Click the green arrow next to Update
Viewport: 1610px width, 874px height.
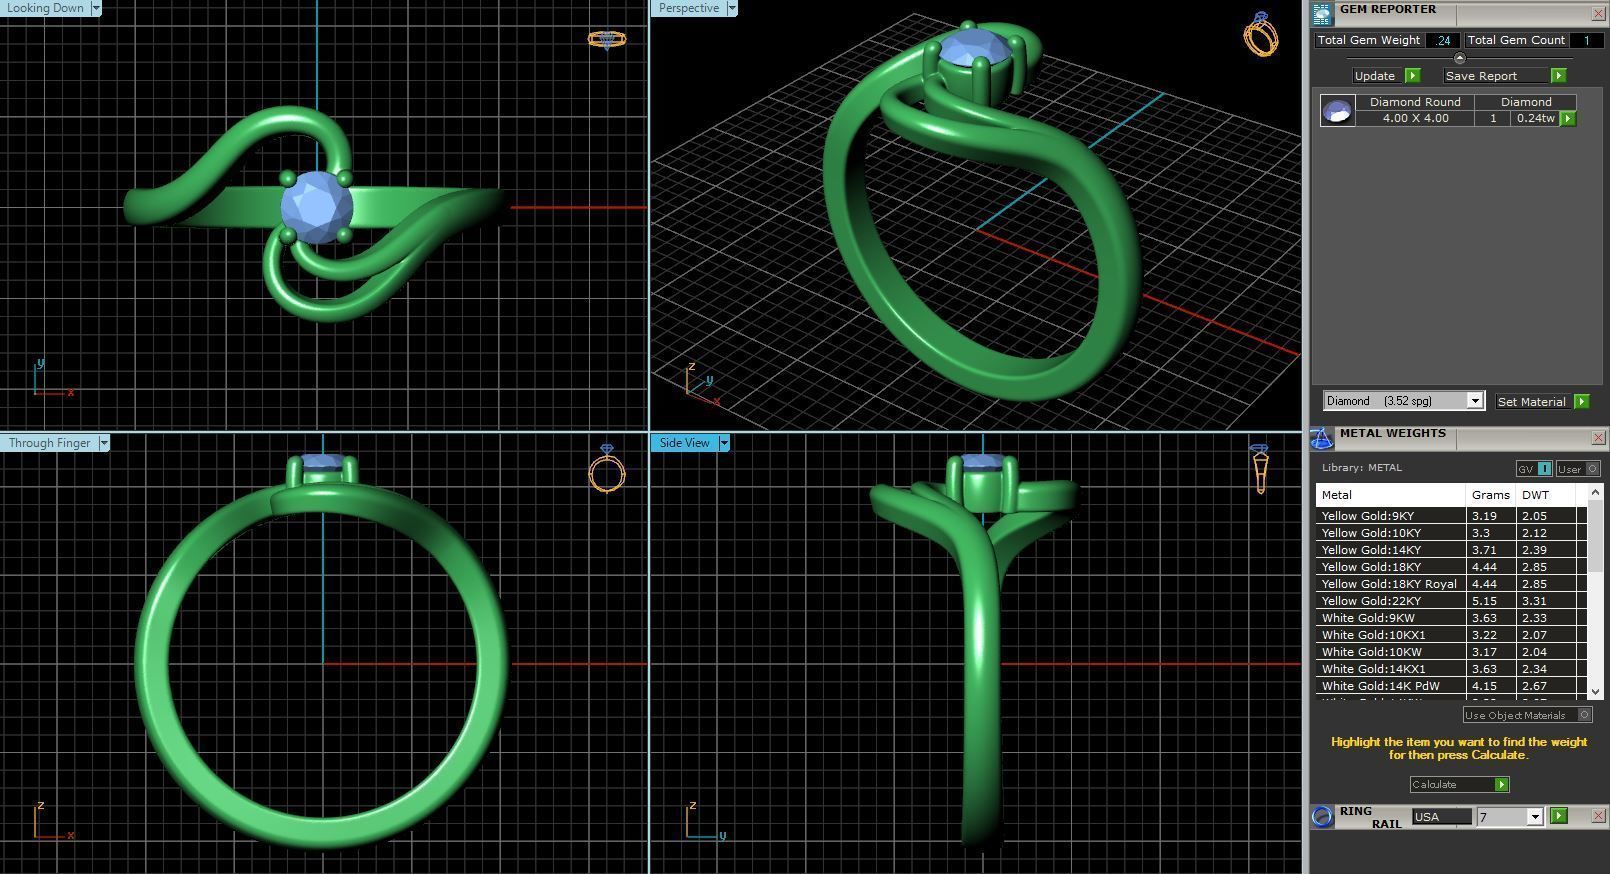coord(1412,76)
